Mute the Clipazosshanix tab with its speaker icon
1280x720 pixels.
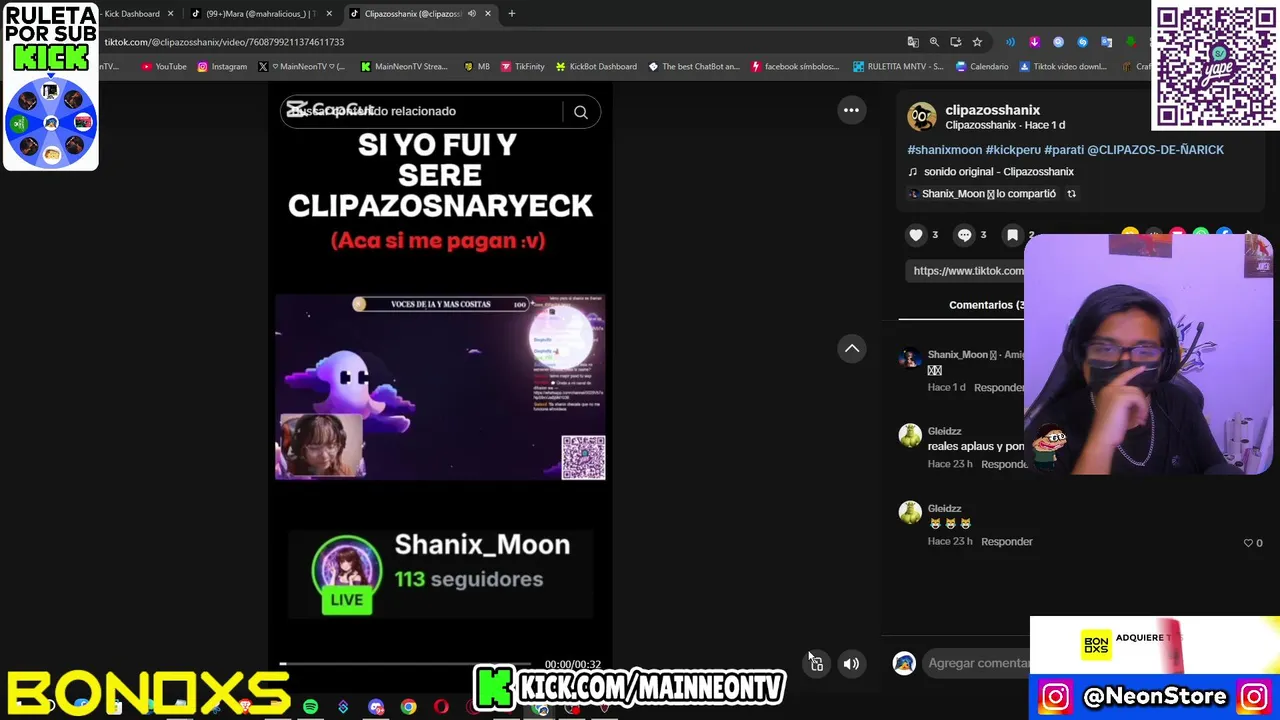471,14
